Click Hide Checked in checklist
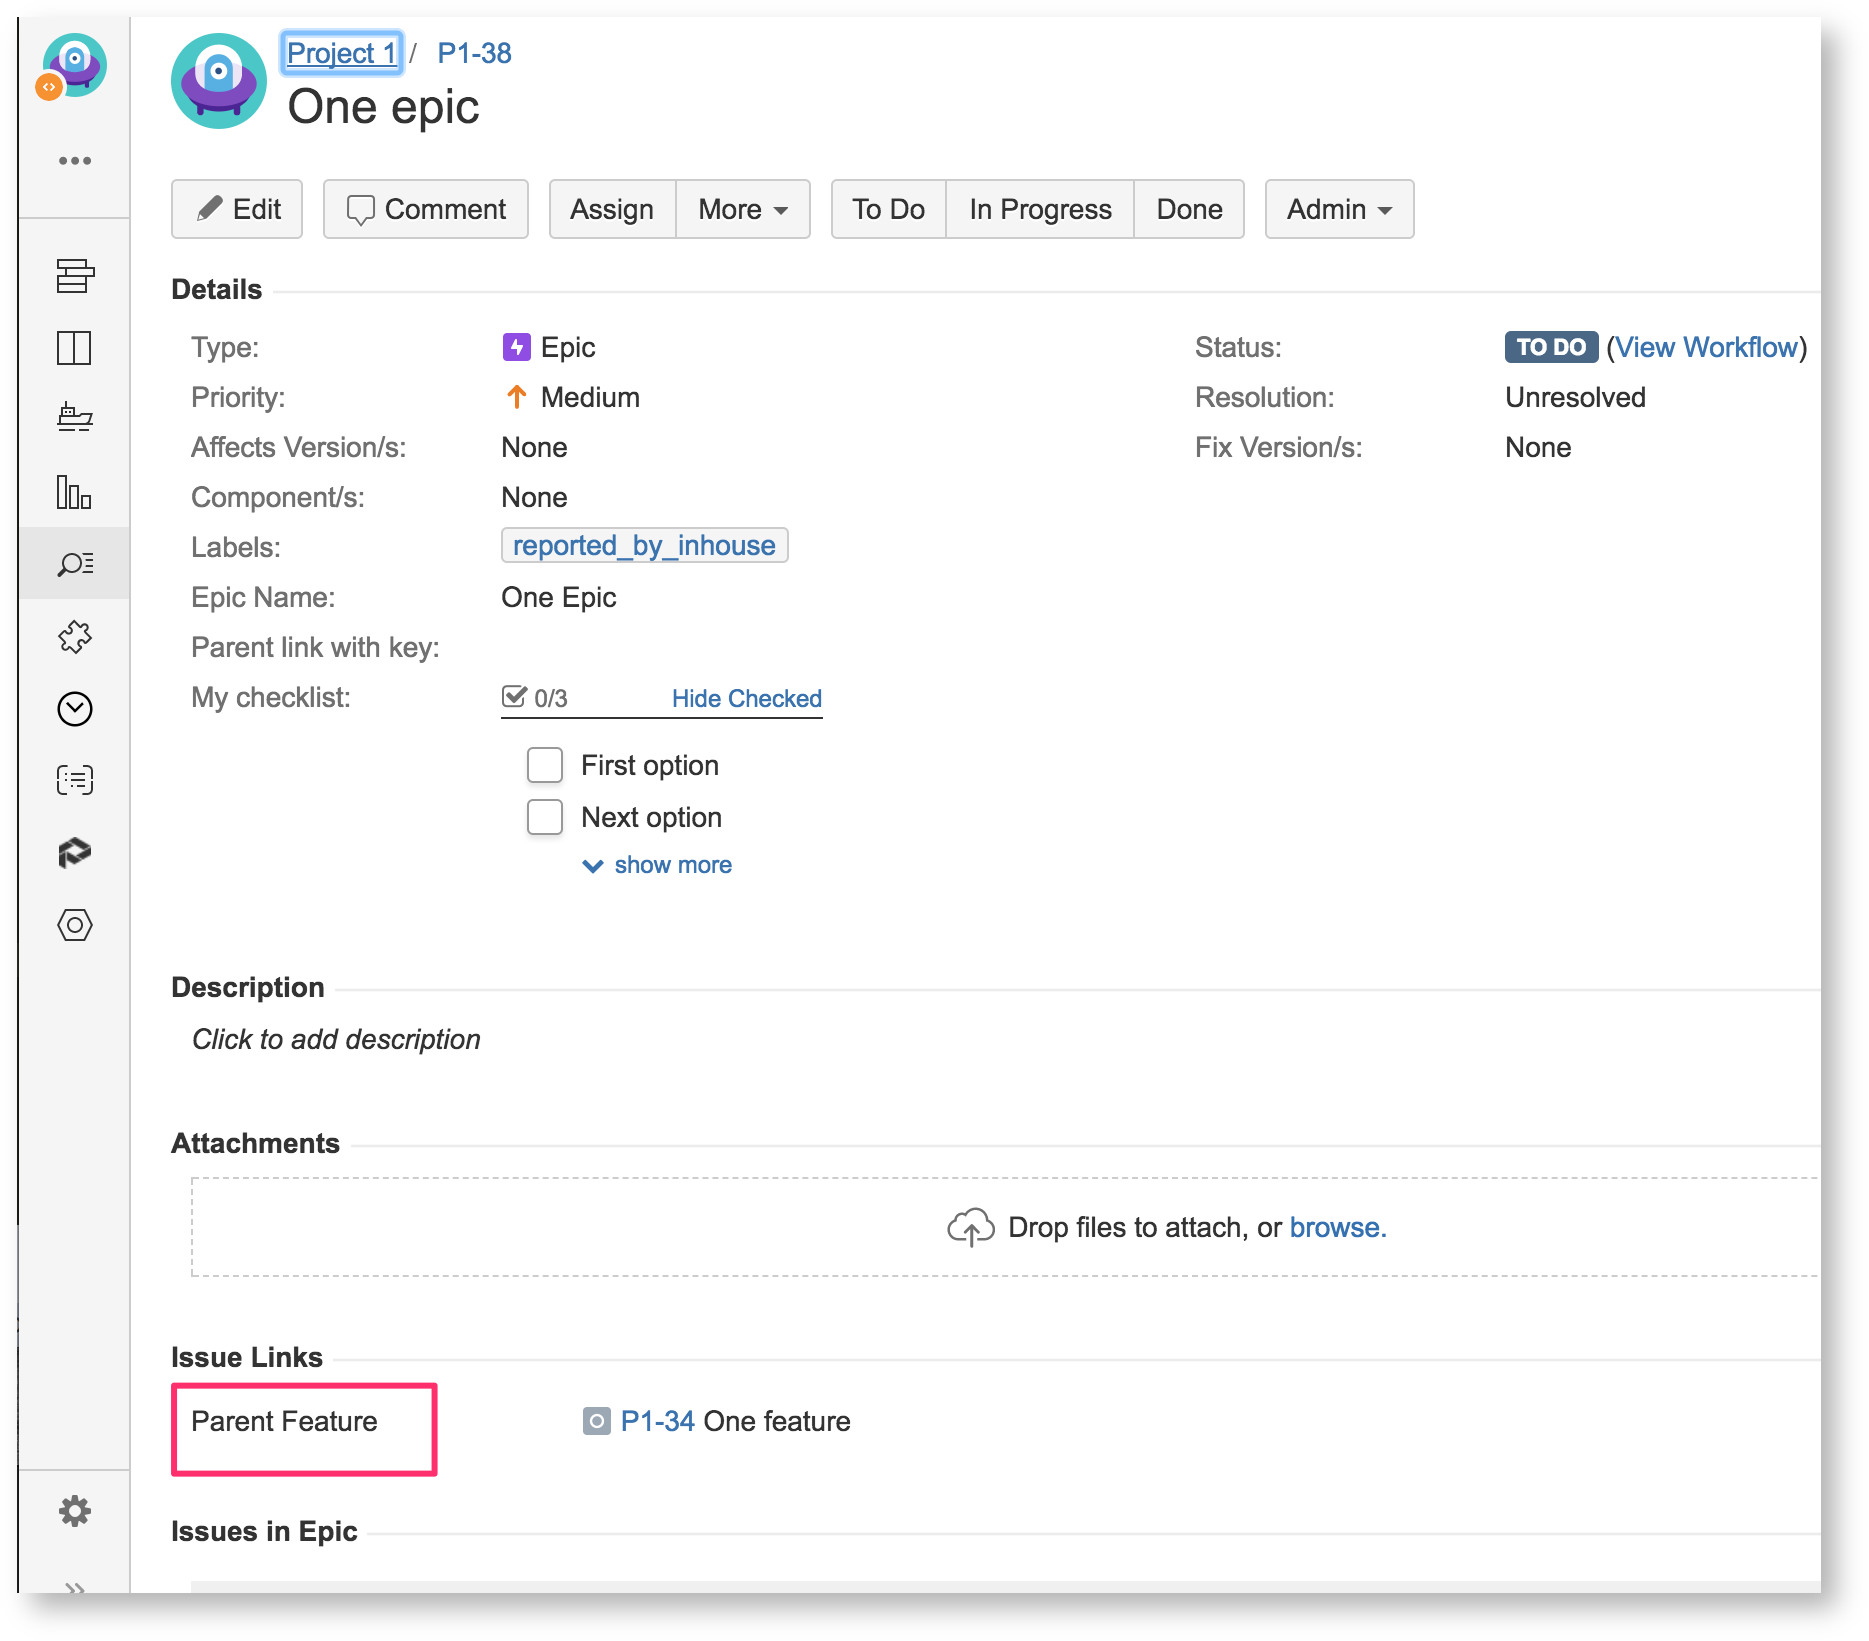Viewport: 1869px width, 1641px height. (x=746, y=698)
